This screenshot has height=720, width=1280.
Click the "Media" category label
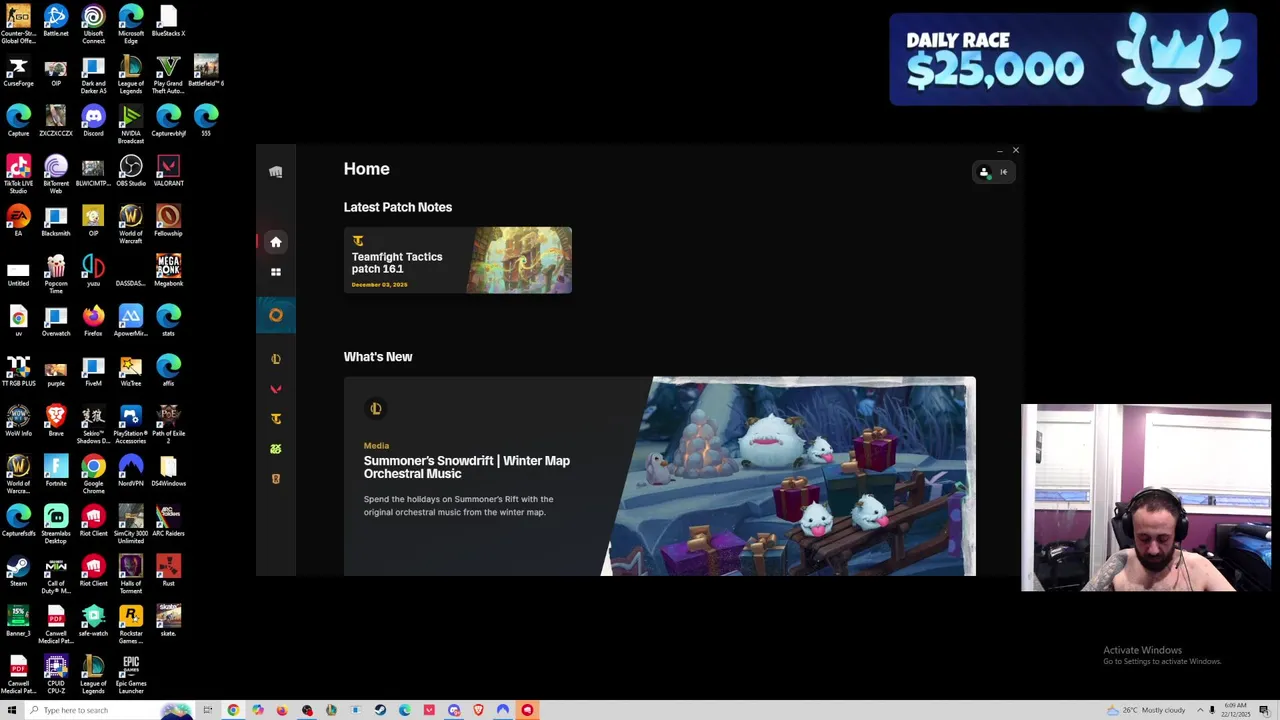coord(376,446)
